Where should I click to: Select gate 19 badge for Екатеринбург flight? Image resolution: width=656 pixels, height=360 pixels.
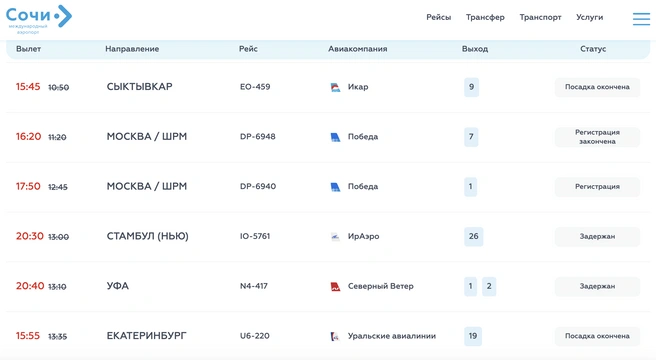[473, 336]
